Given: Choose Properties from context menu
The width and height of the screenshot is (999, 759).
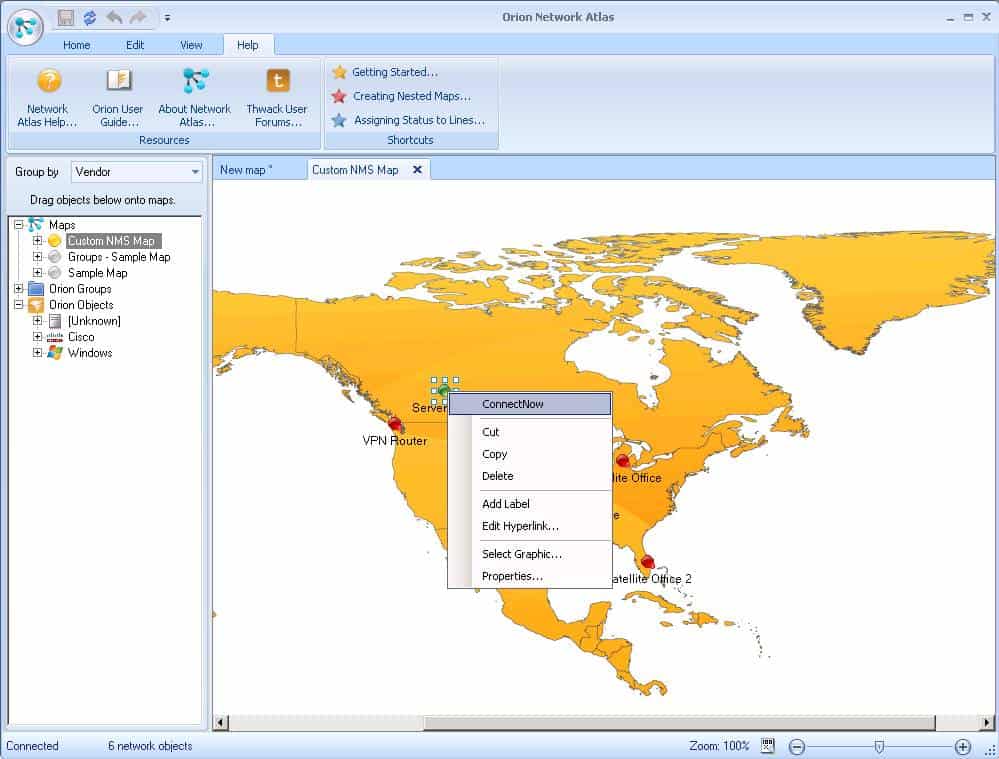Looking at the screenshot, I should tap(530, 576).
